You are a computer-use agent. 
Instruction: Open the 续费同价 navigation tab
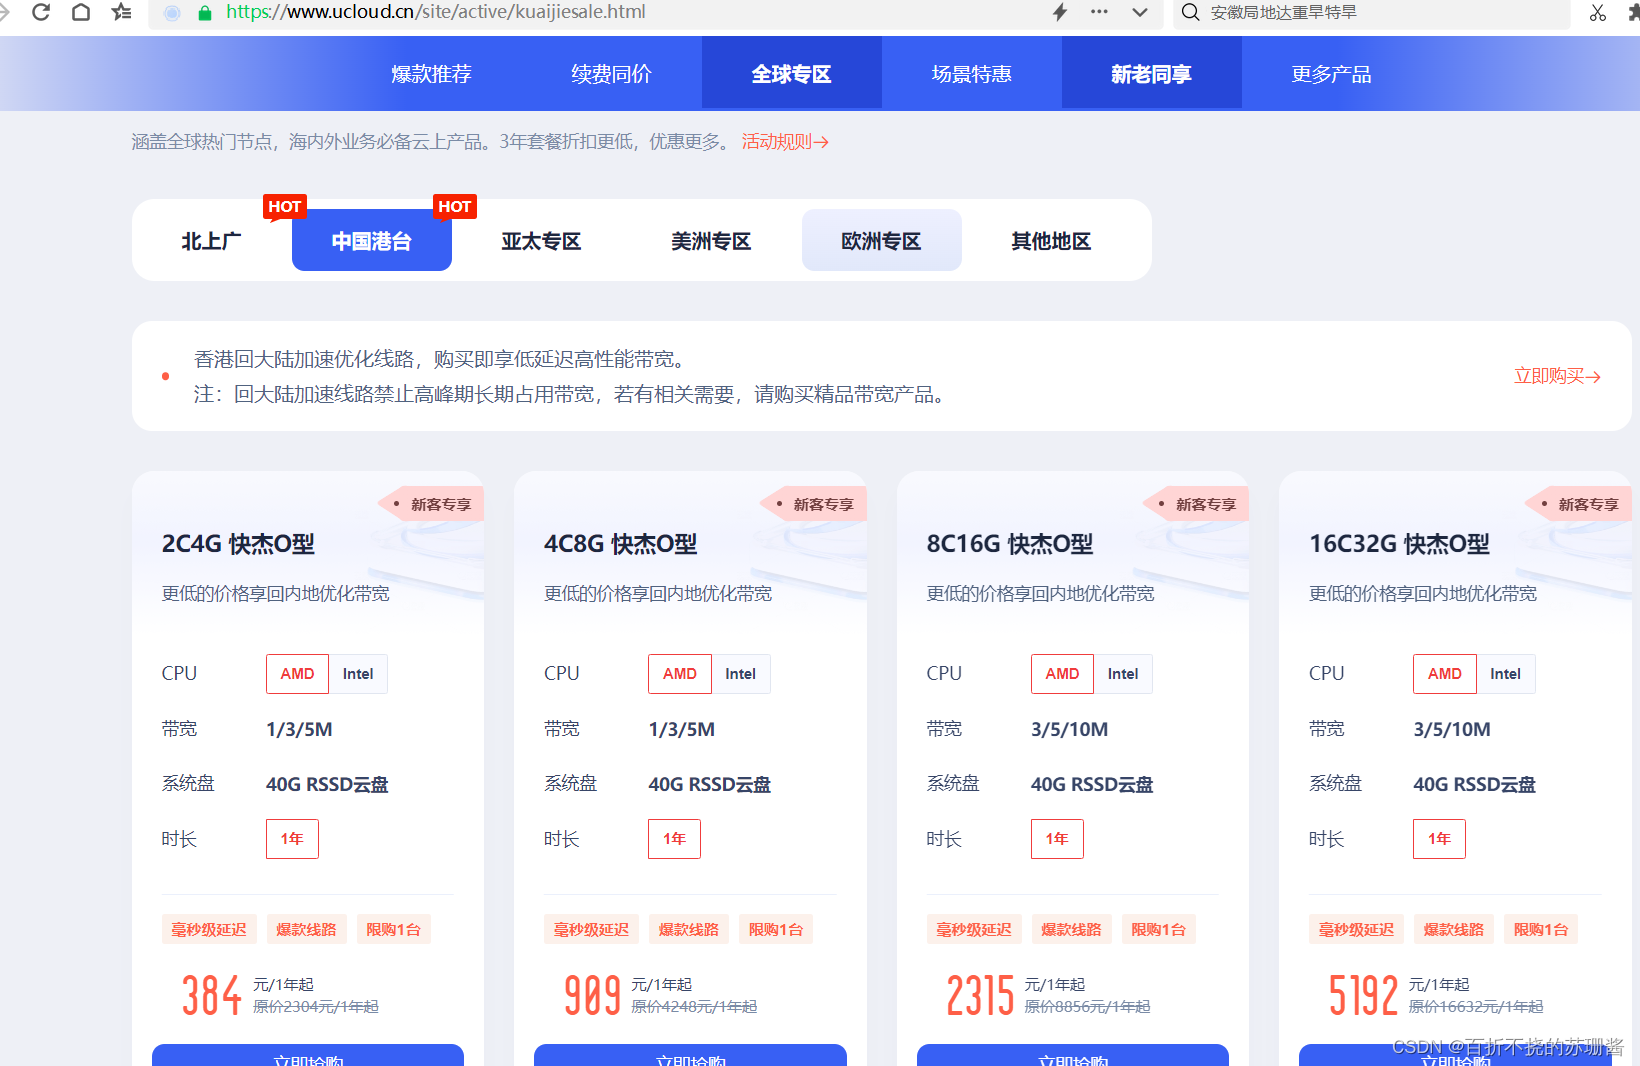pyautogui.click(x=611, y=74)
